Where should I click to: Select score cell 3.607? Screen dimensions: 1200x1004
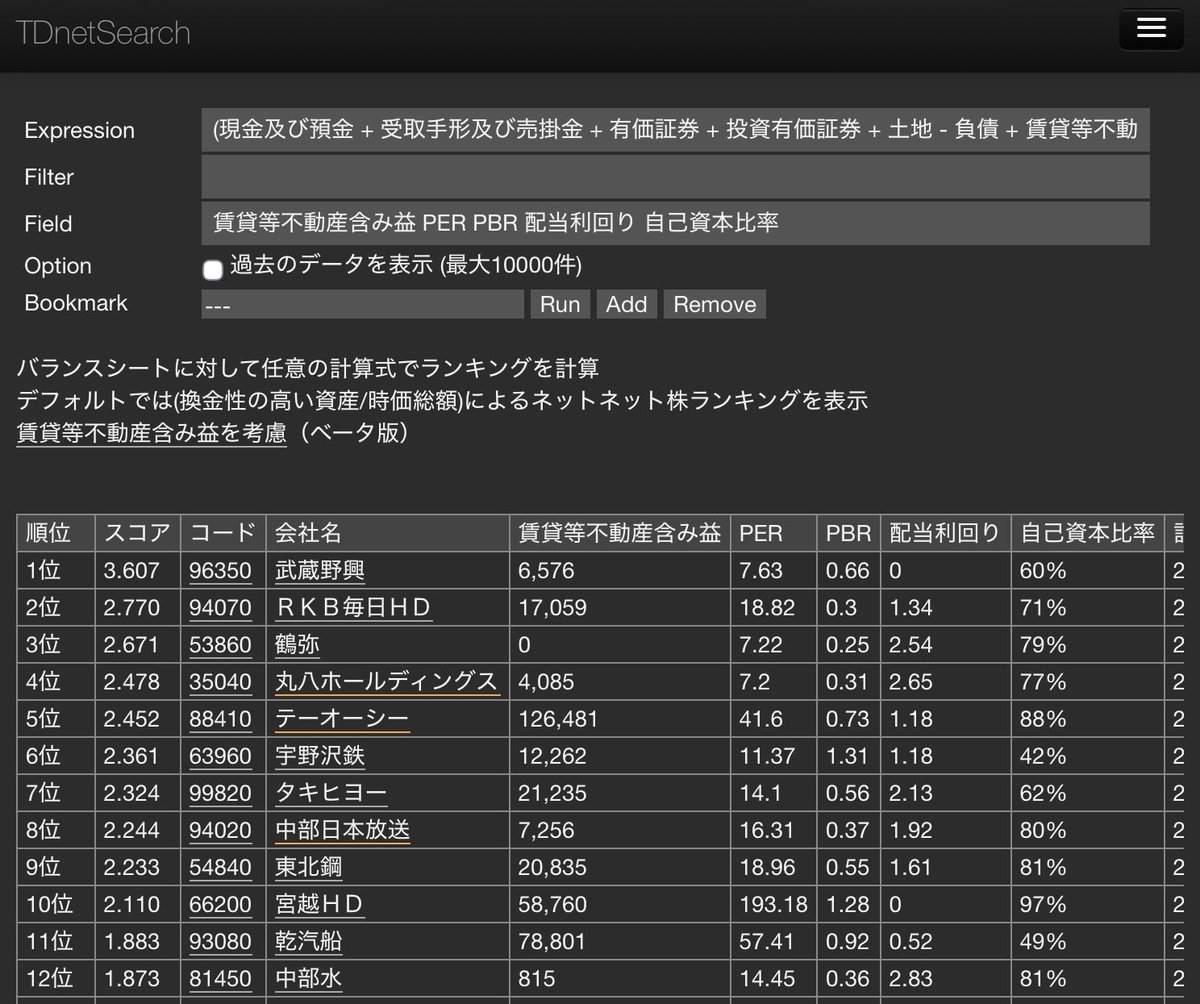point(138,571)
